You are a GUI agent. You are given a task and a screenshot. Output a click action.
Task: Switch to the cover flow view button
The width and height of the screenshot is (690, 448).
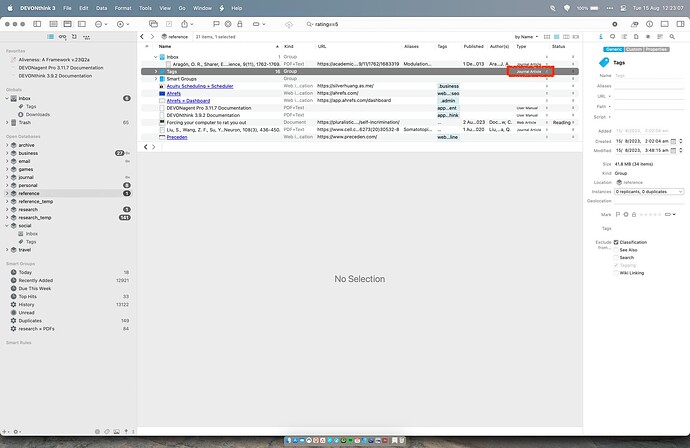(576, 37)
